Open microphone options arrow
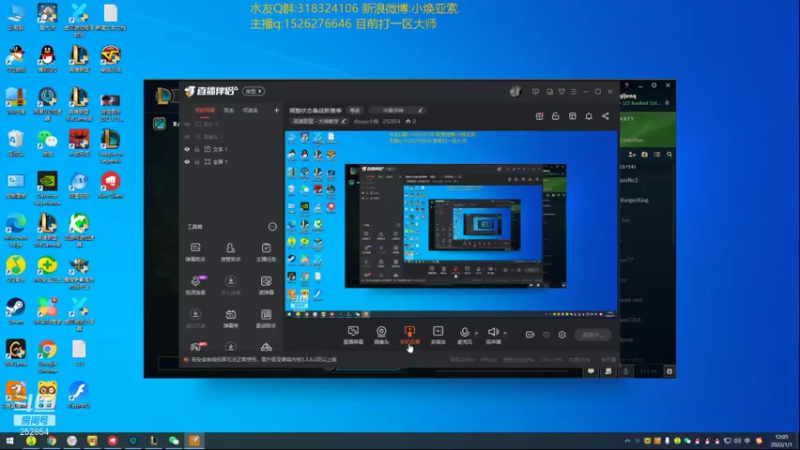Screen dimensions: 800x450 coord(477,333)
